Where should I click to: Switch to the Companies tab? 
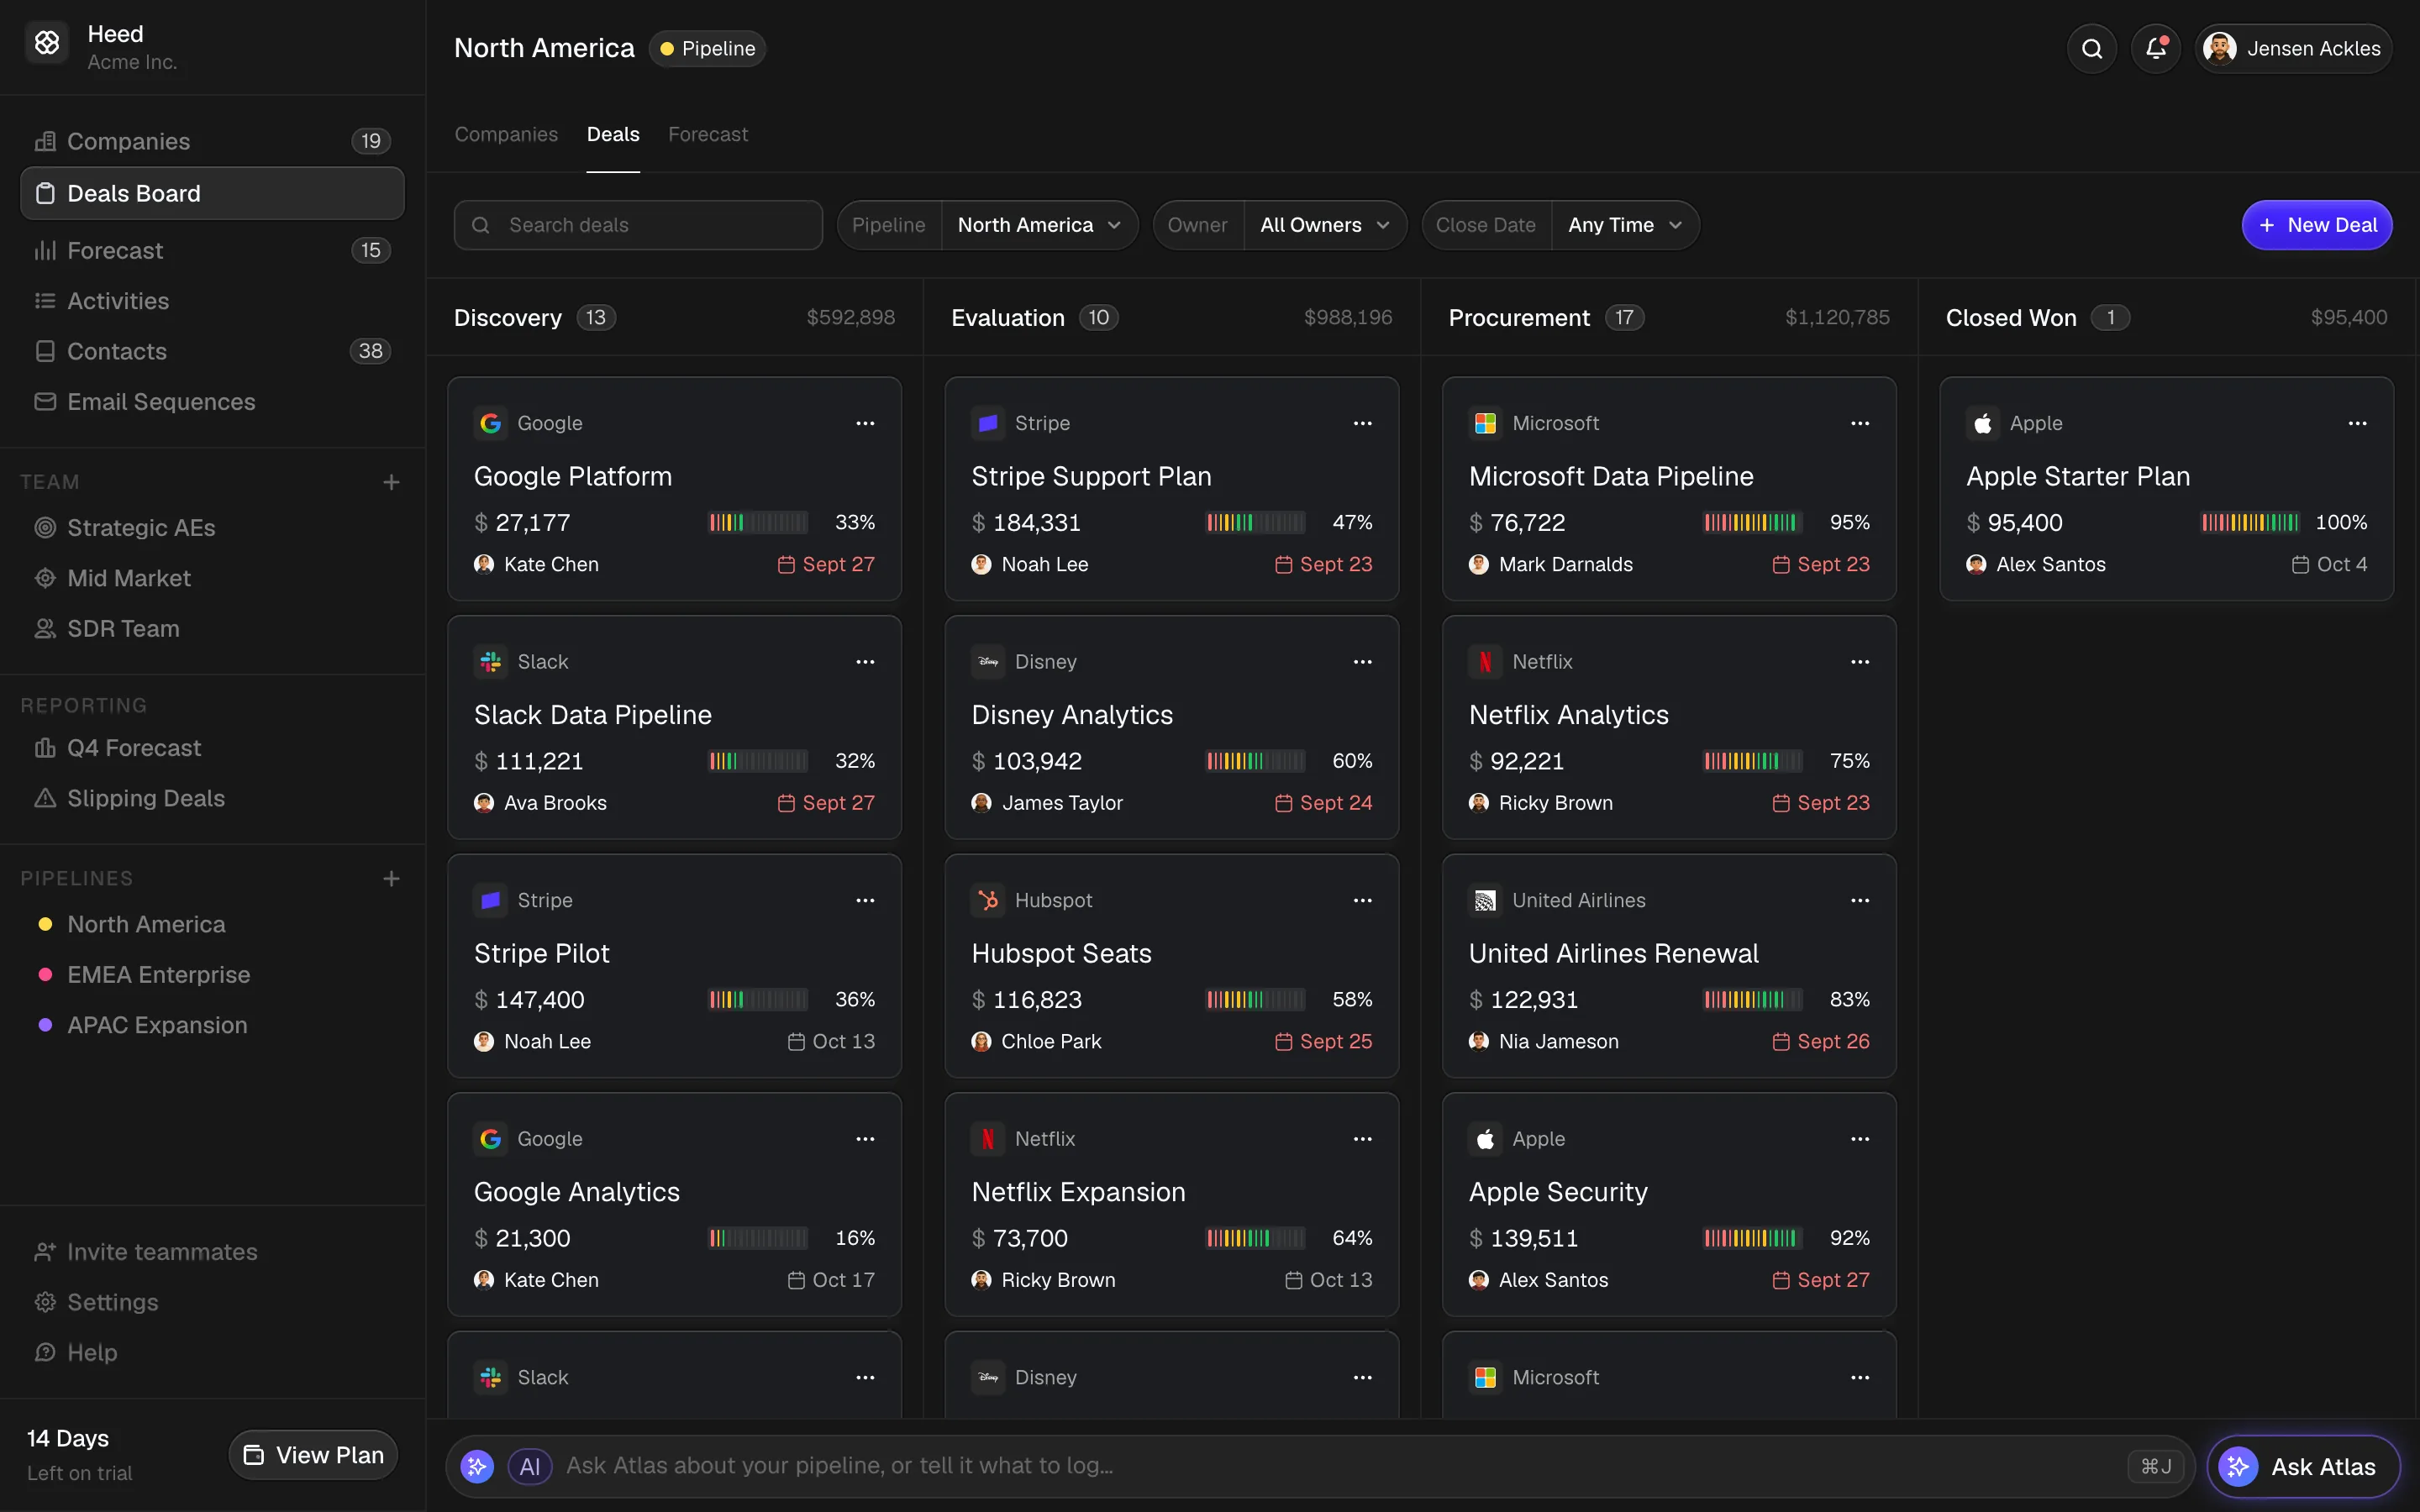[506, 134]
